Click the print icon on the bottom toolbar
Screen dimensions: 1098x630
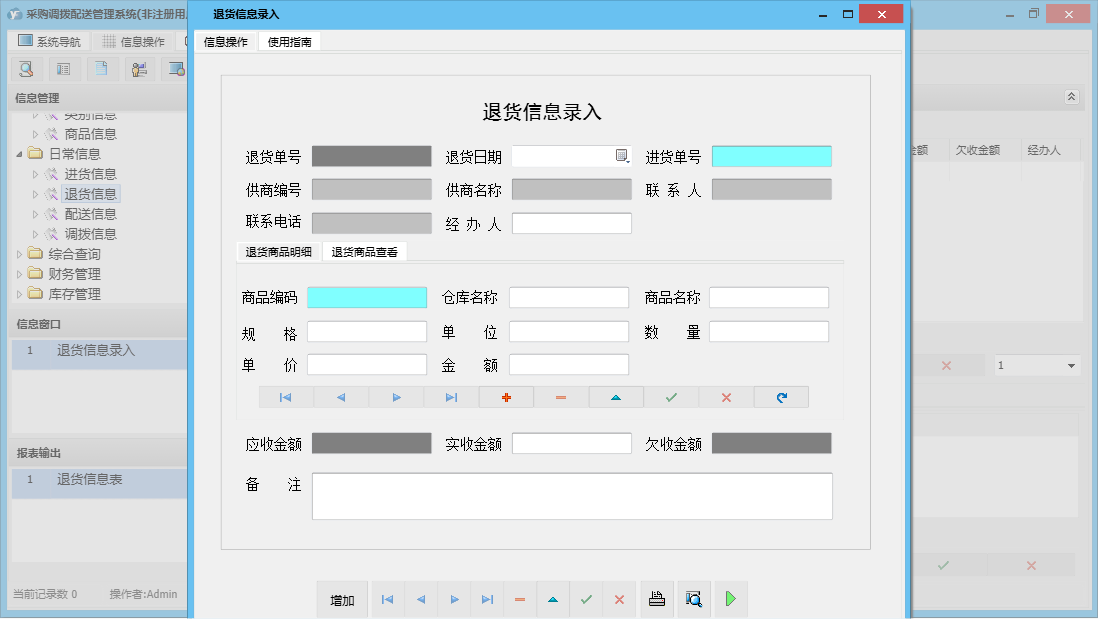pyautogui.click(x=657, y=598)
